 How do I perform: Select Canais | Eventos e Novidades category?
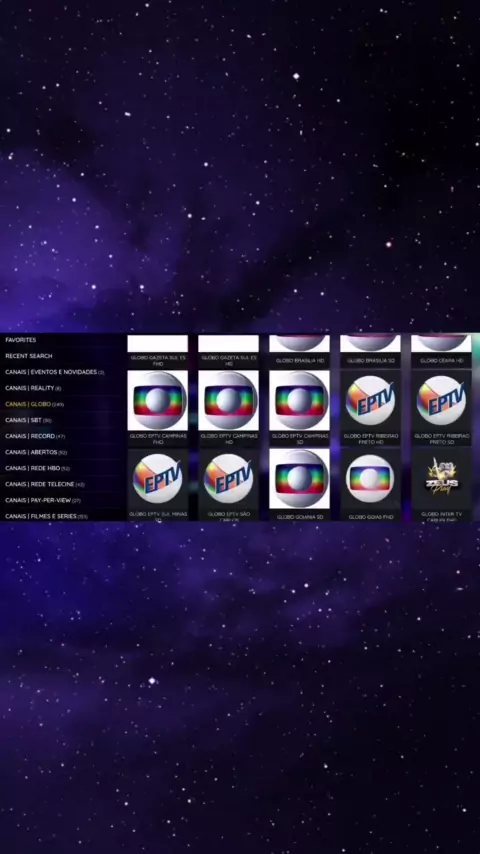coord(54,372)
